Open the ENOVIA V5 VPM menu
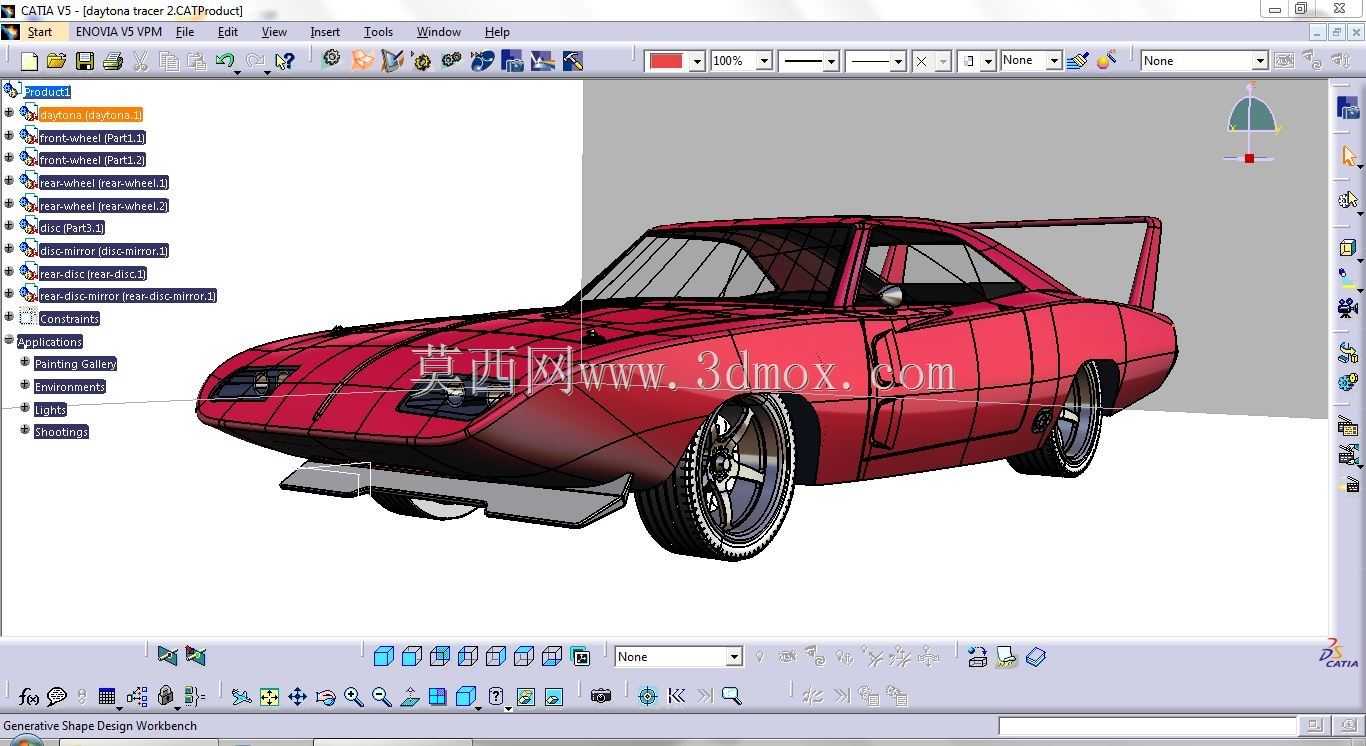 tap(119, 32)
